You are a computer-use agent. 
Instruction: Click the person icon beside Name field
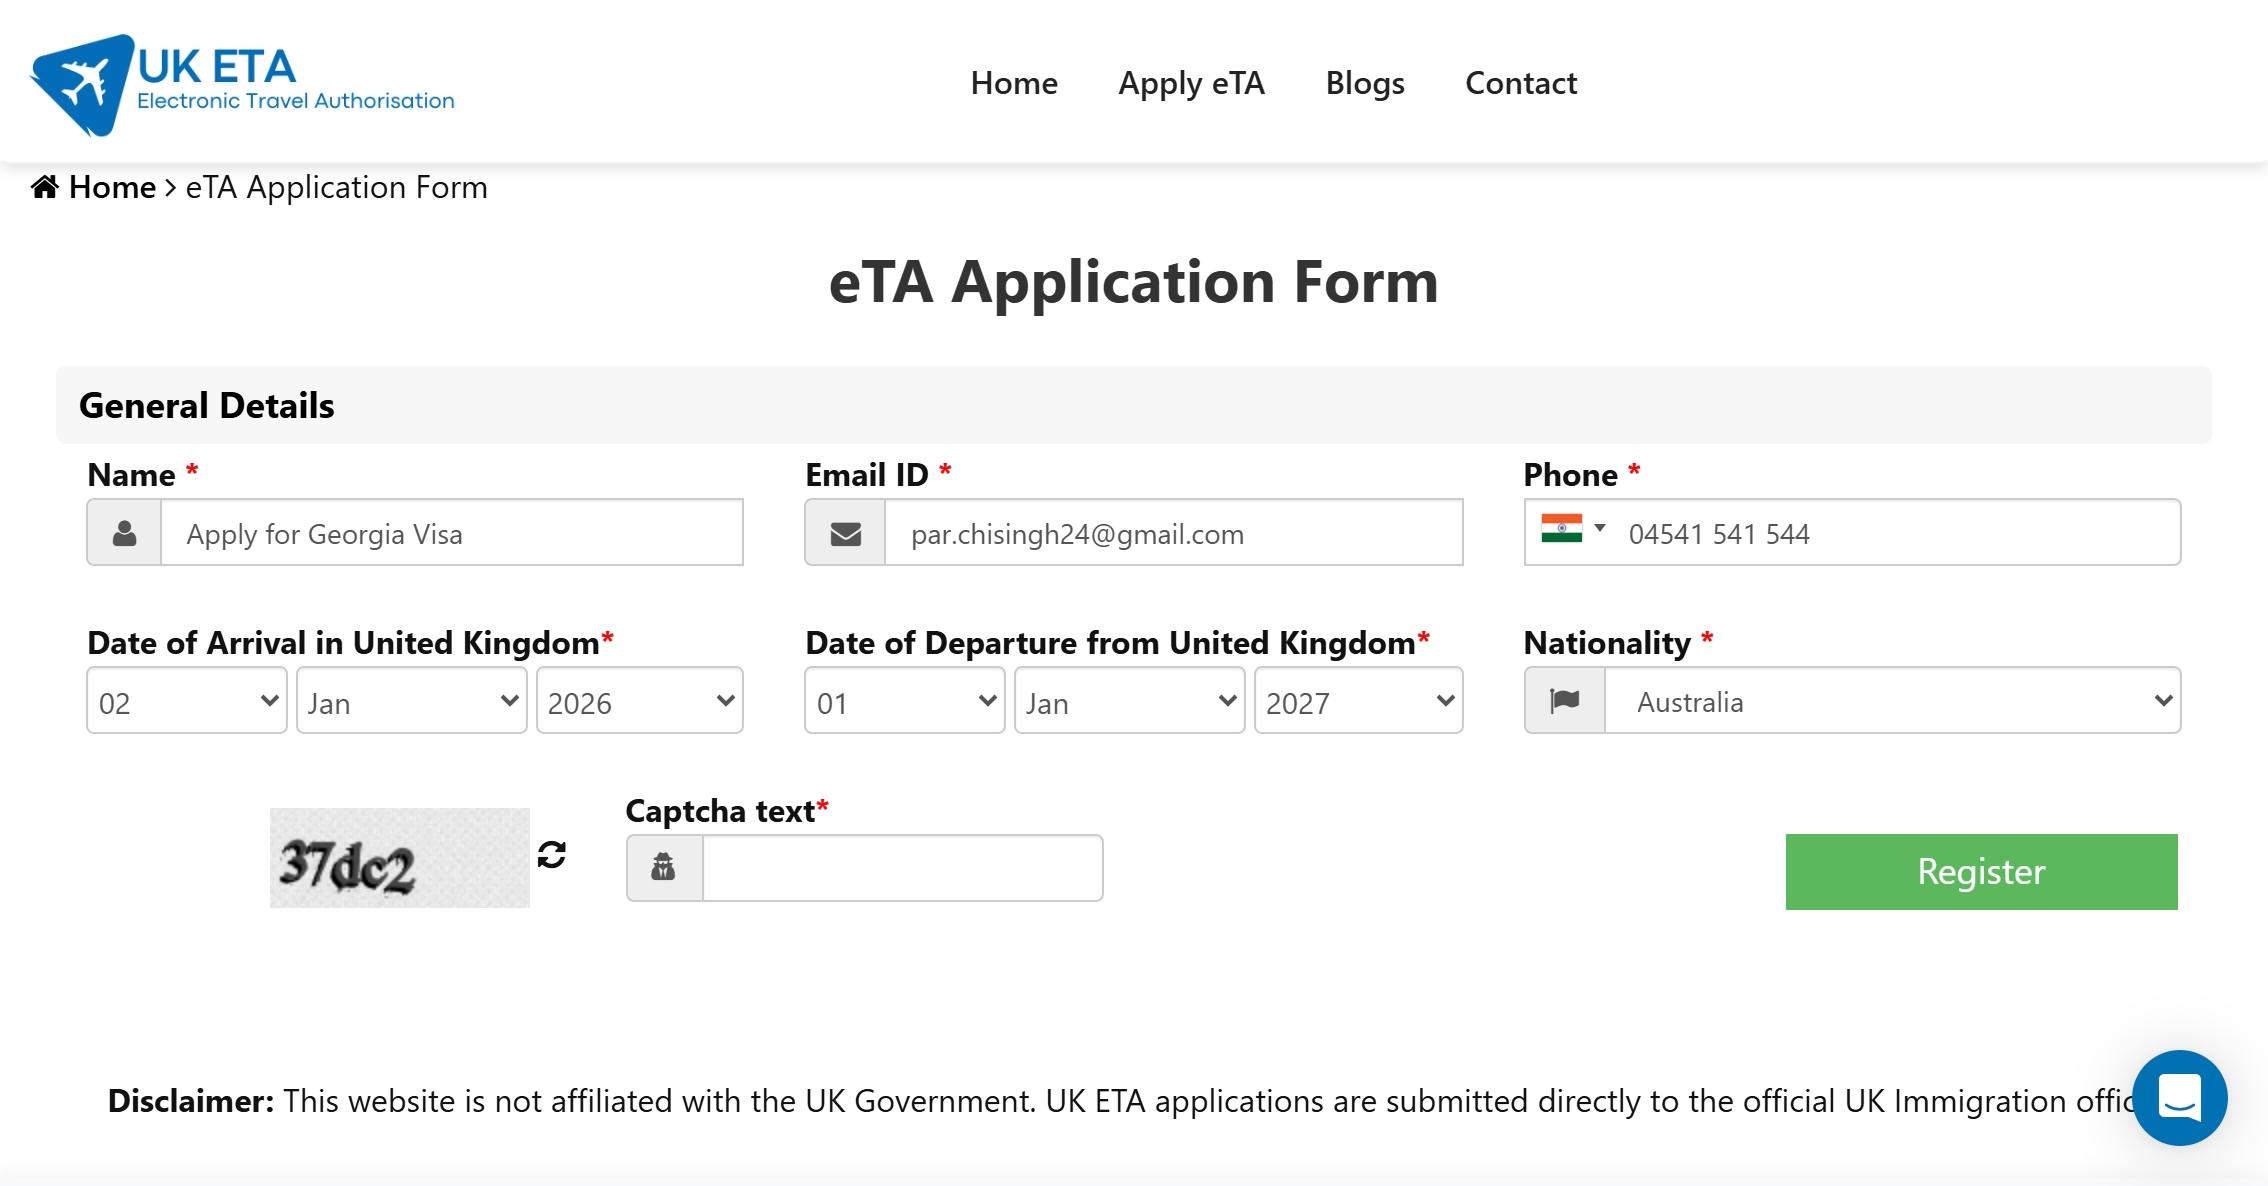125,533
